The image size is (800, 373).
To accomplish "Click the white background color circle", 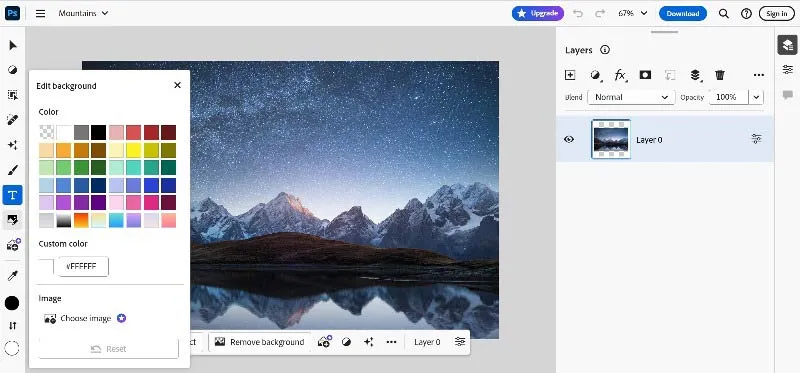I will pyautogui.click(x=12, y=348).
